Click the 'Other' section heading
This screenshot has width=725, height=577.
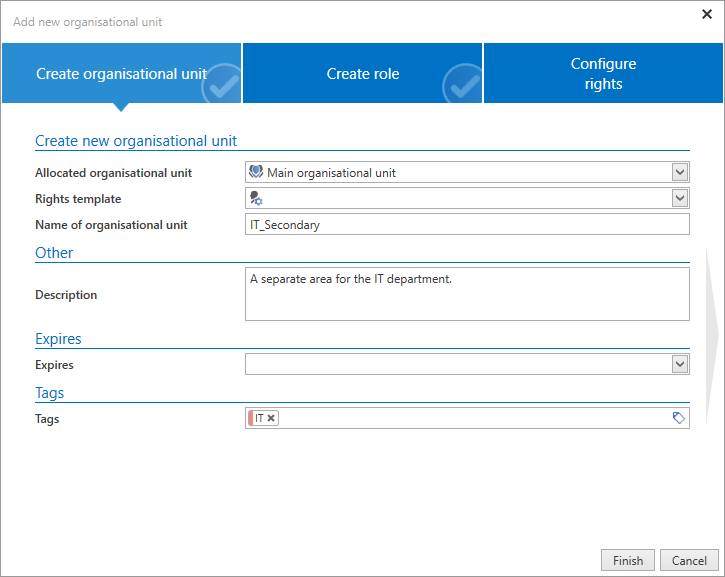click(x=54, y=252)
